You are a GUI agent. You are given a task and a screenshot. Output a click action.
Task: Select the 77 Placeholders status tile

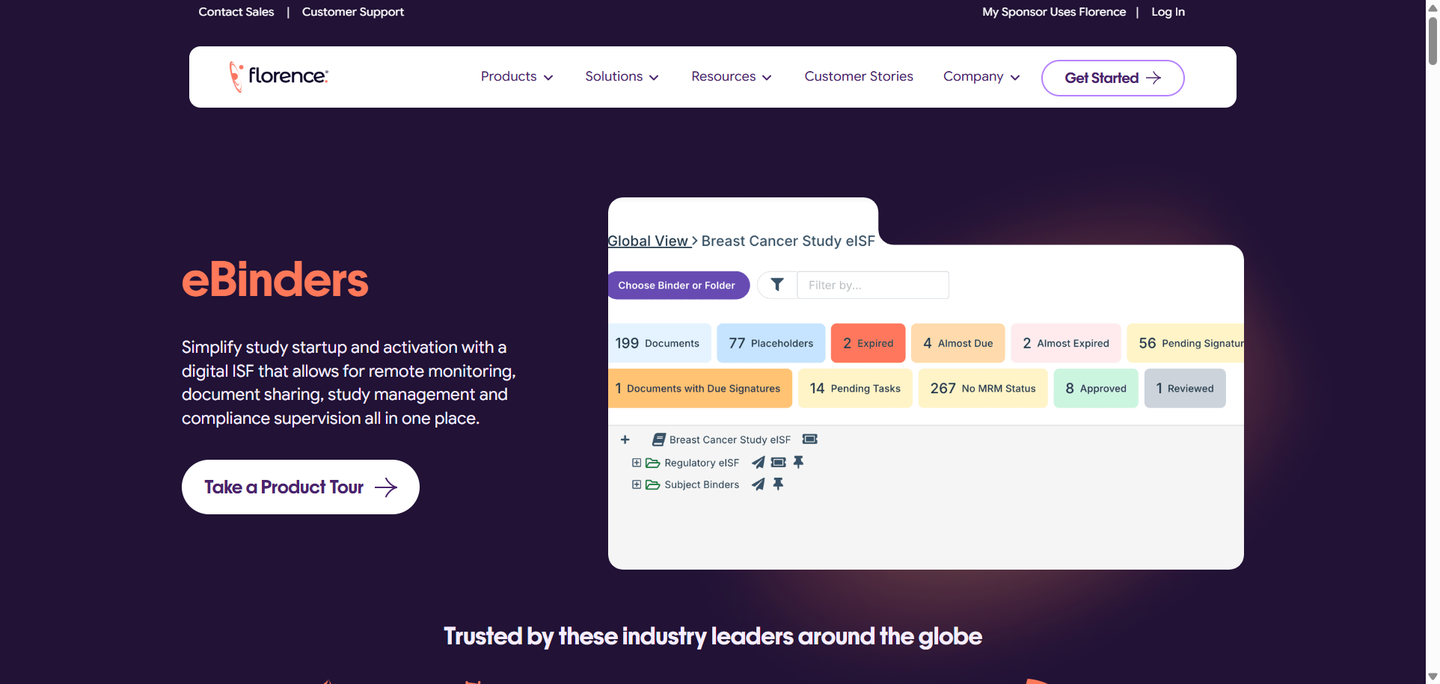771,343
